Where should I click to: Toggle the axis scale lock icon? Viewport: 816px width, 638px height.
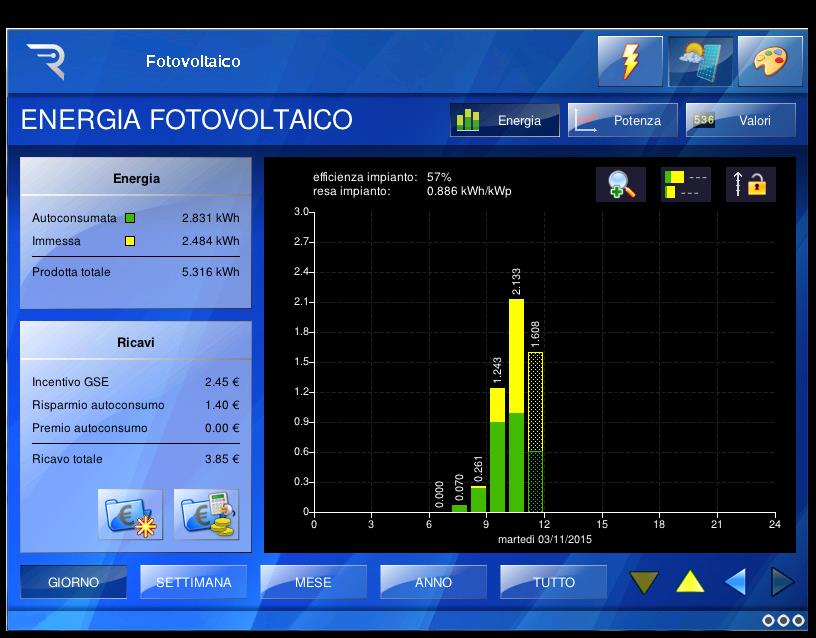tap(750, 184)
